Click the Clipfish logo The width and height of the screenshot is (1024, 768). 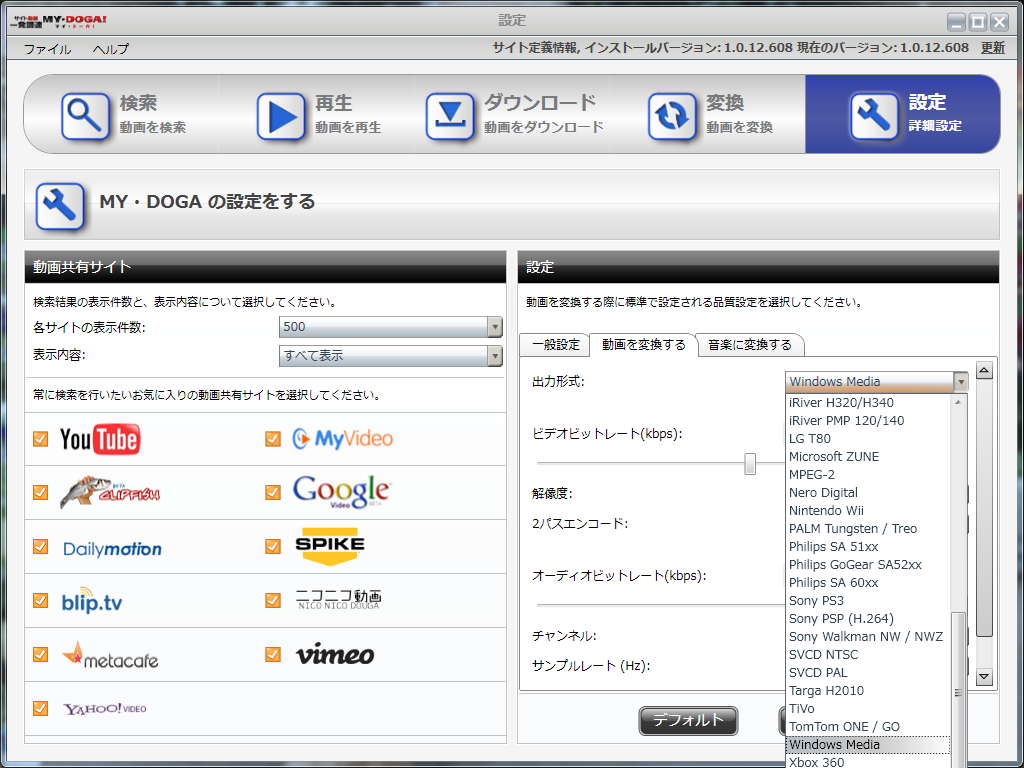[110, 492]
